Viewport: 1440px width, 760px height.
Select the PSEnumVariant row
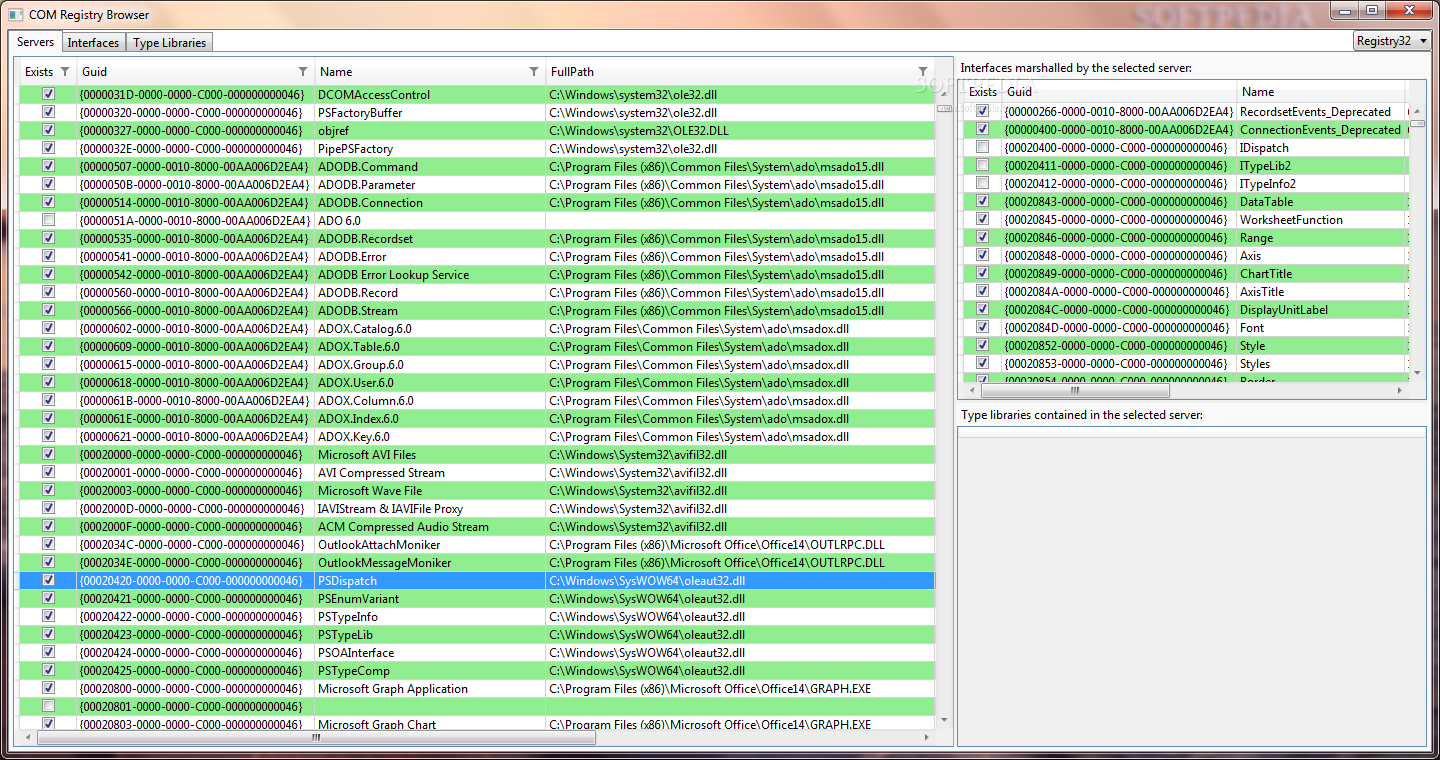pos(477,598)
